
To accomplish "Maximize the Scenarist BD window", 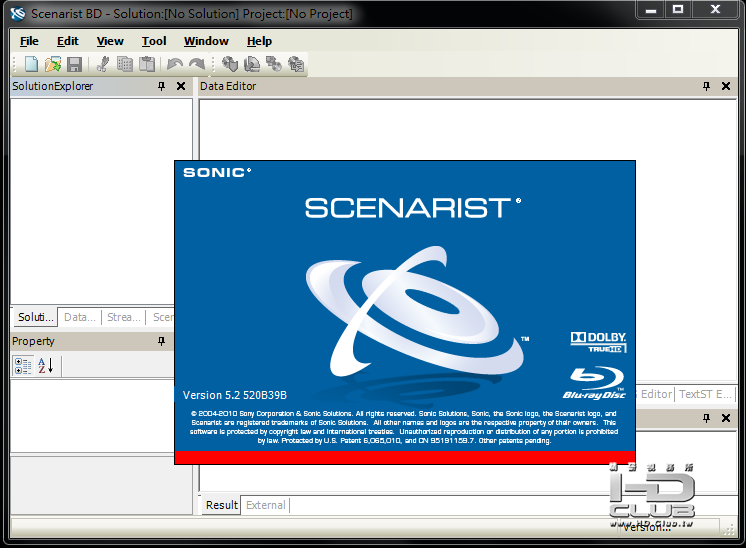I will (678, 10).
